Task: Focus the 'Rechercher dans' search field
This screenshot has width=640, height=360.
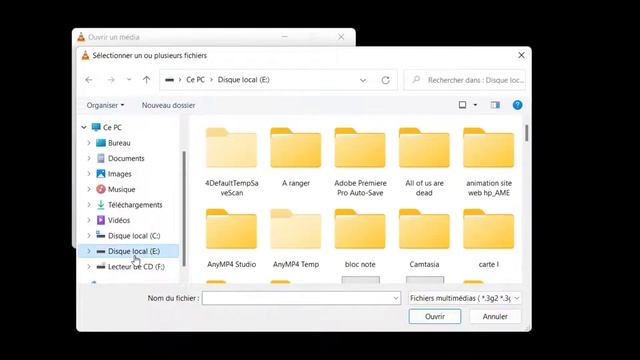Action: pos(465,80)
